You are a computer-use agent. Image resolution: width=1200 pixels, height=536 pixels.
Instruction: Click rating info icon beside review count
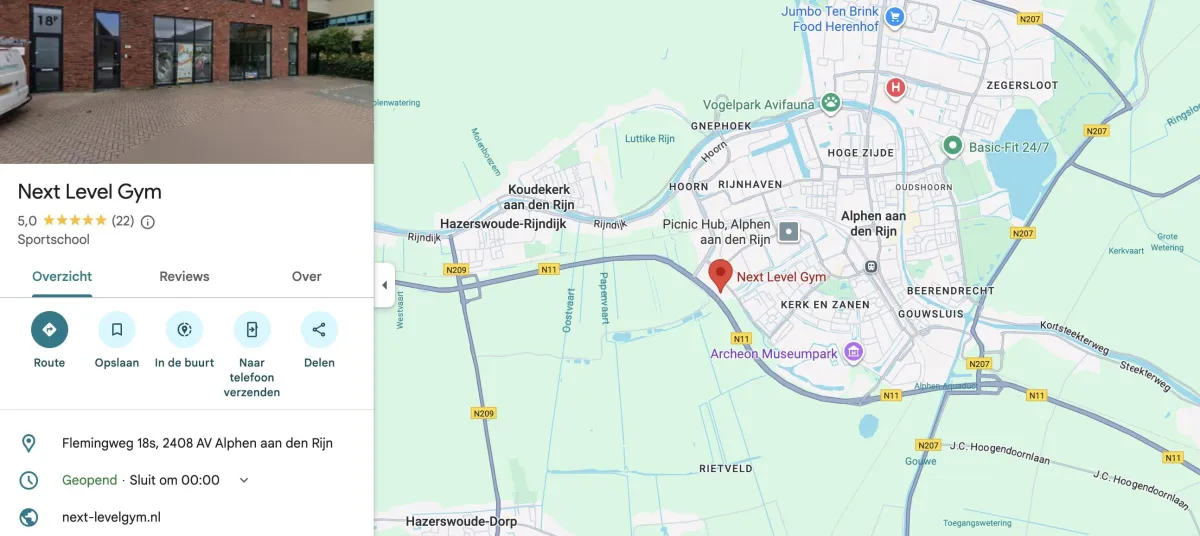(x=148, y=221)
